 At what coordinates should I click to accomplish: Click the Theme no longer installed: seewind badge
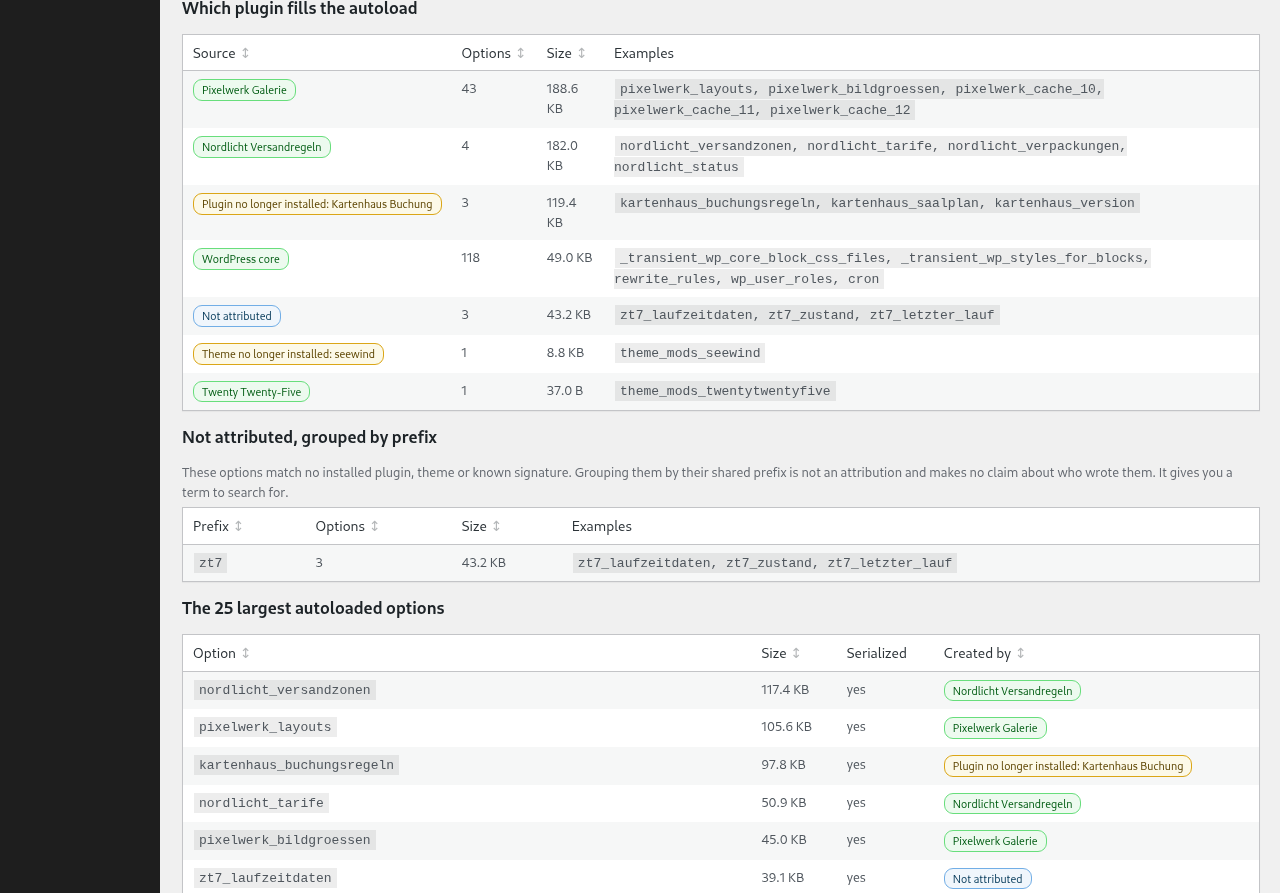pyautogui.click(x=288, y=354)
